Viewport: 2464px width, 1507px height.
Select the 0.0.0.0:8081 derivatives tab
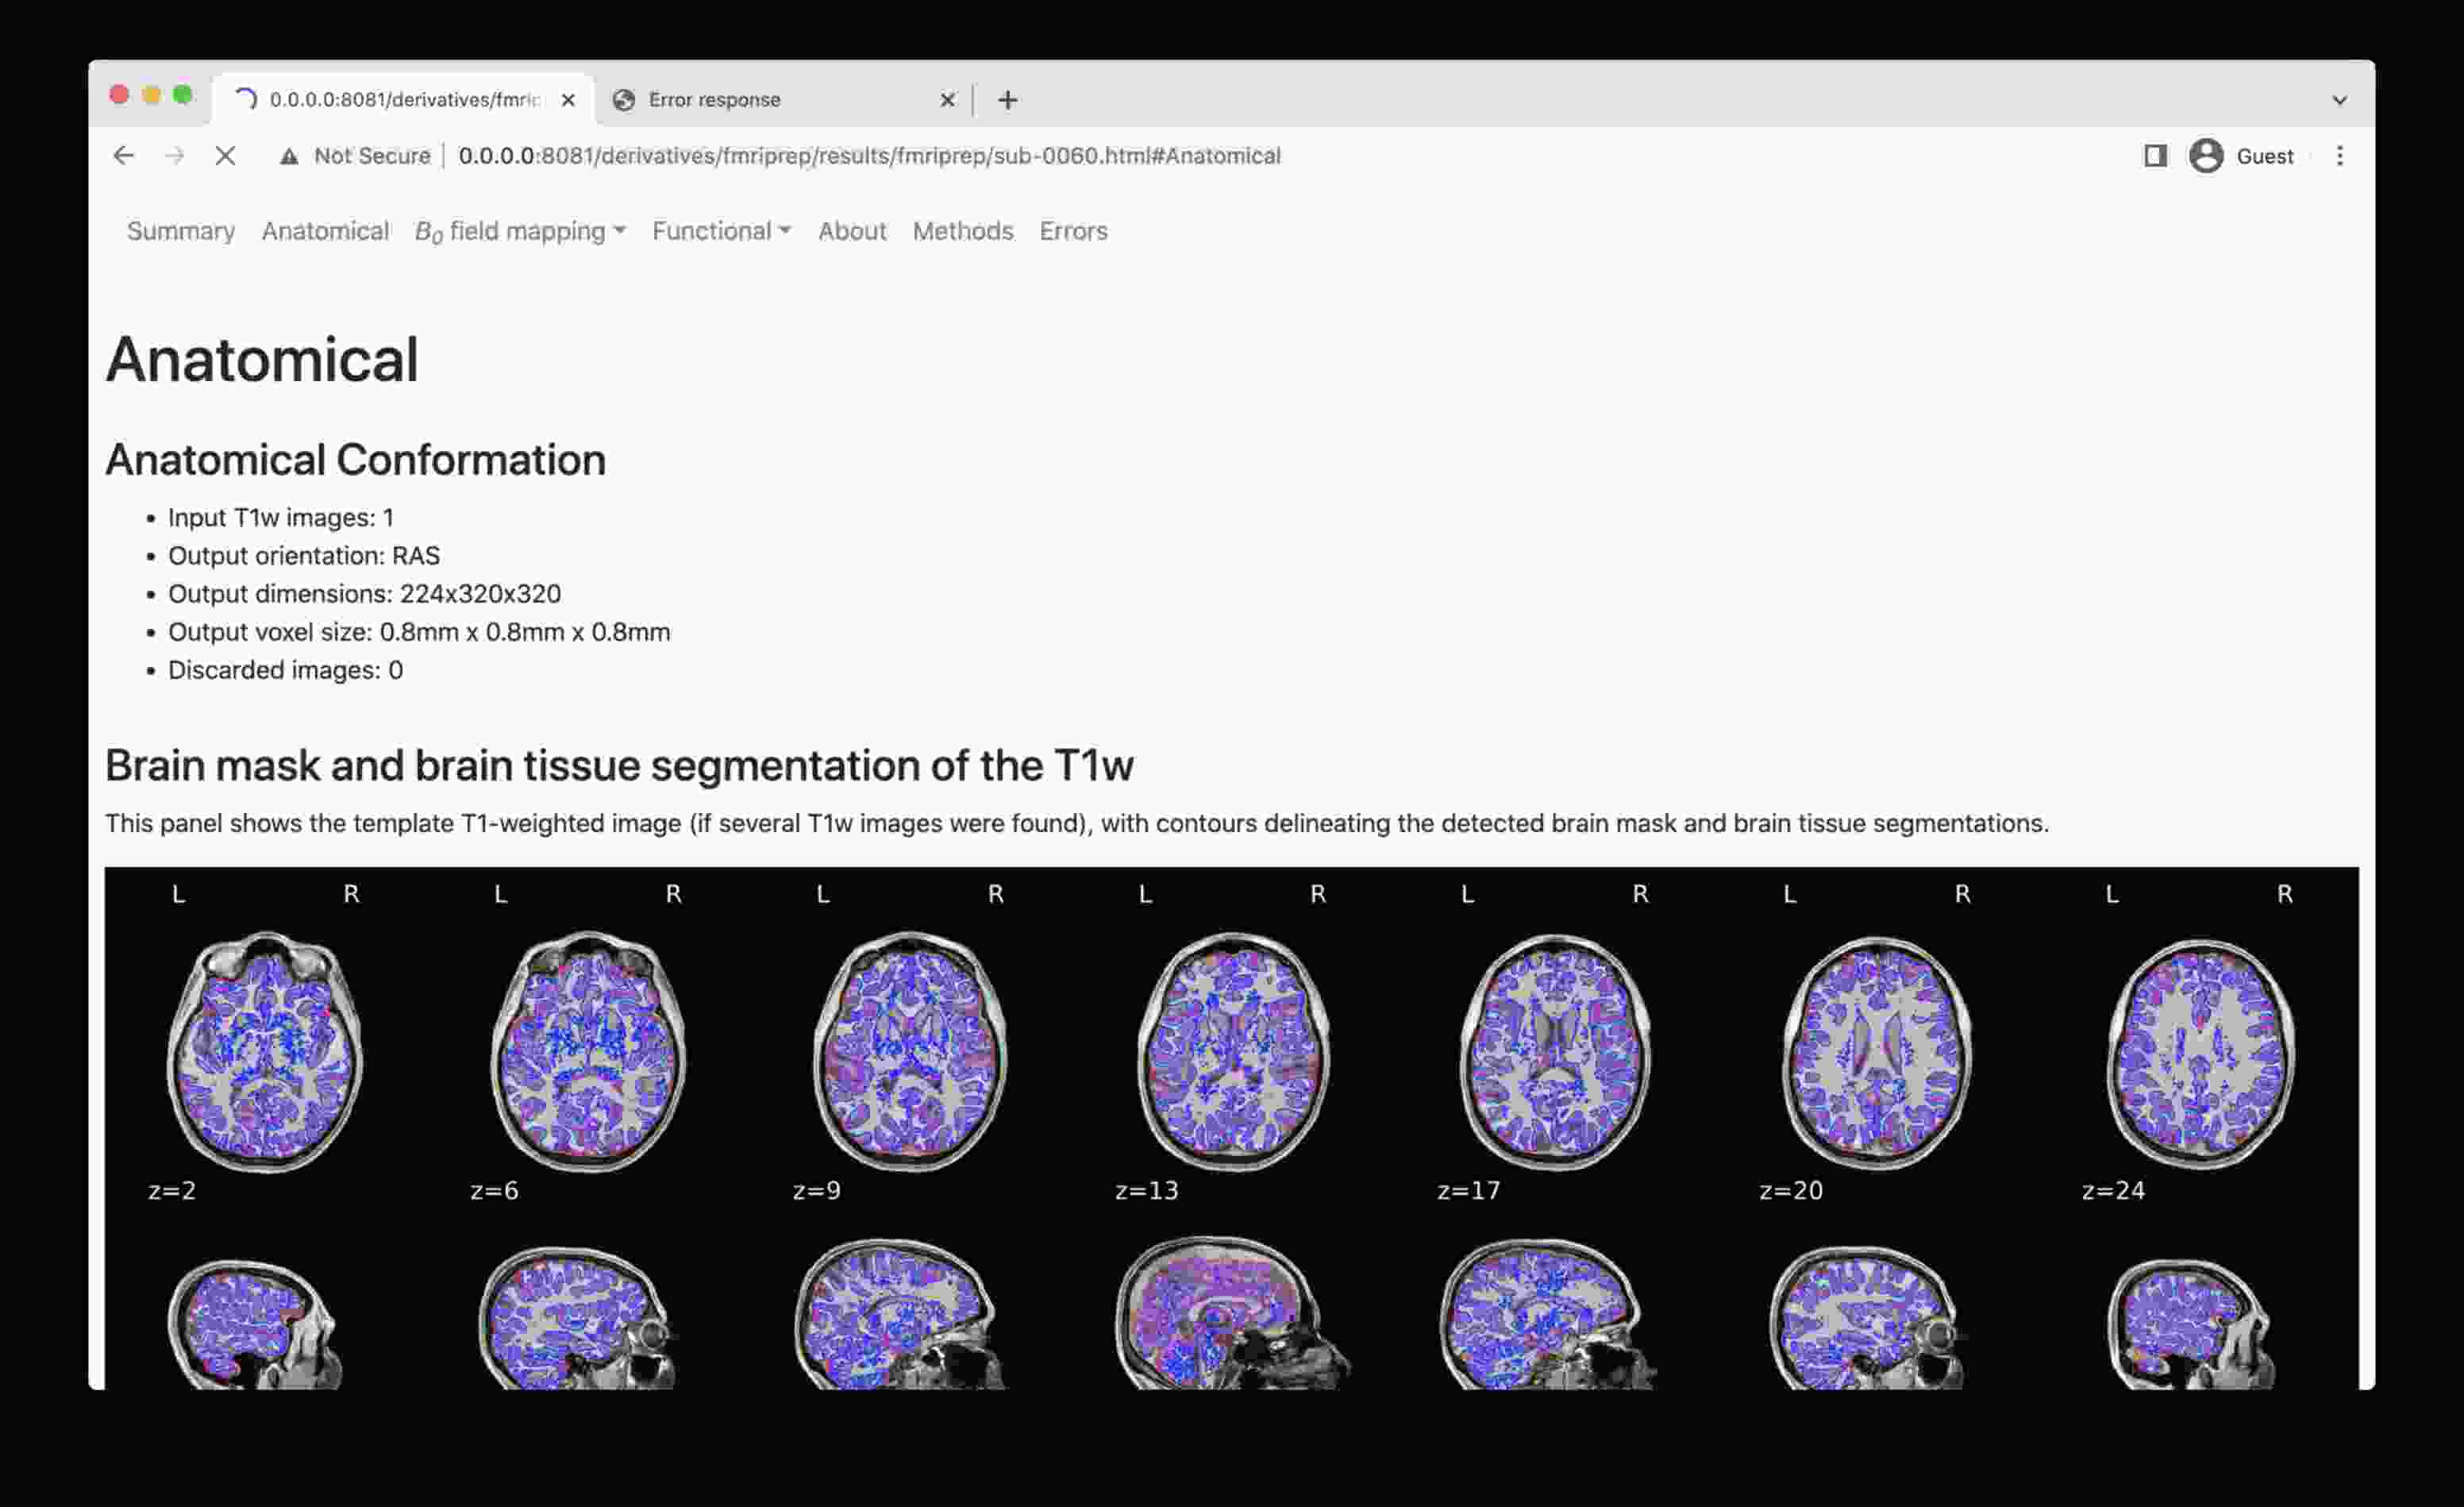pos(404,100)
